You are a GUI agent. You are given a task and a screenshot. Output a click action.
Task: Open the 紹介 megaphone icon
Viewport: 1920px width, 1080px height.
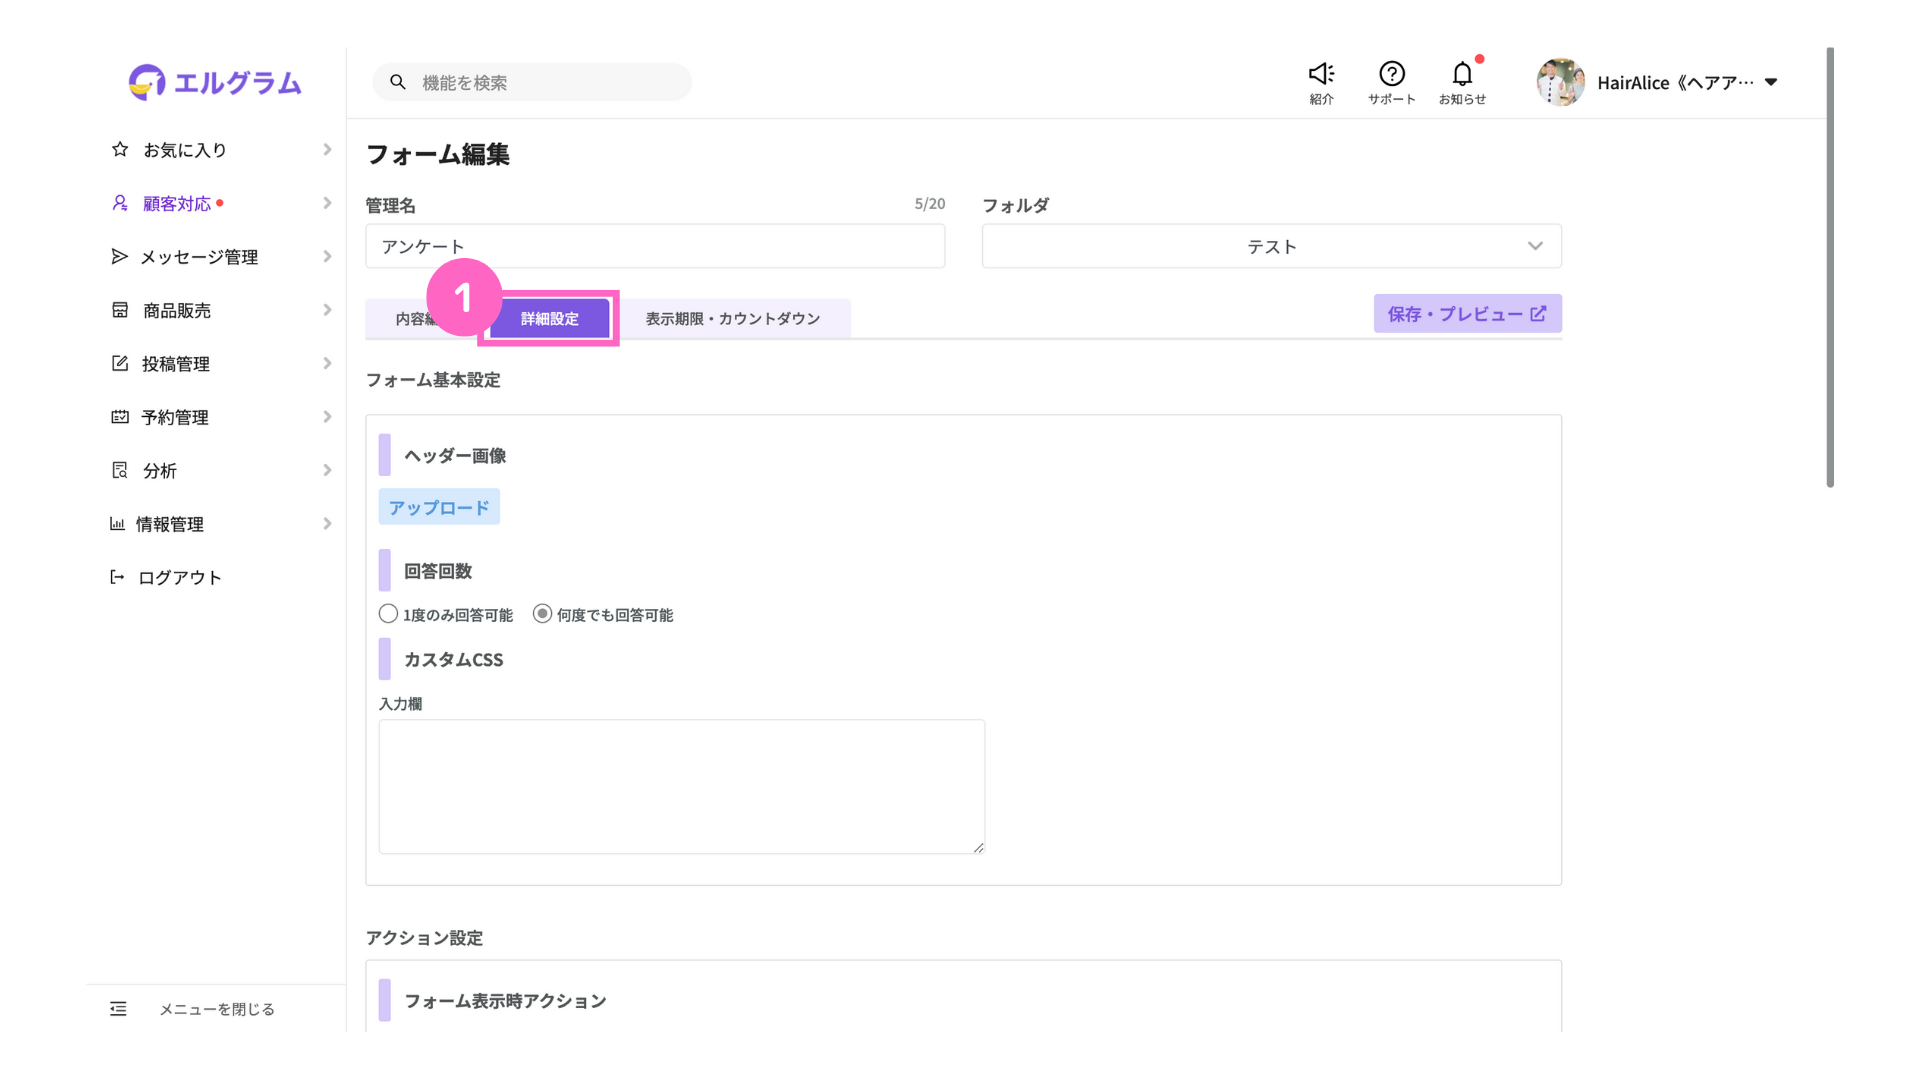(x=1321, y=74)
